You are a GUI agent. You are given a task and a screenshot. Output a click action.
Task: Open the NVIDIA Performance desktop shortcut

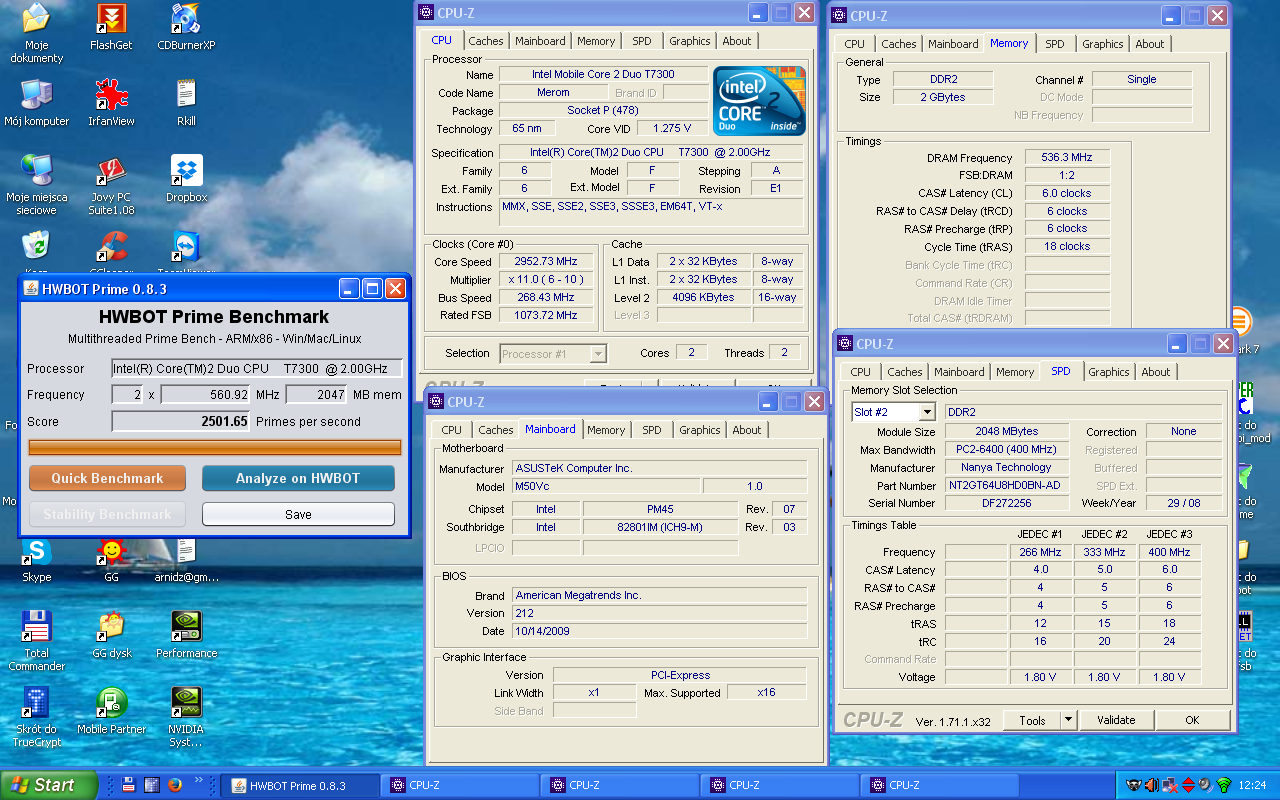[x=186, y=626]
